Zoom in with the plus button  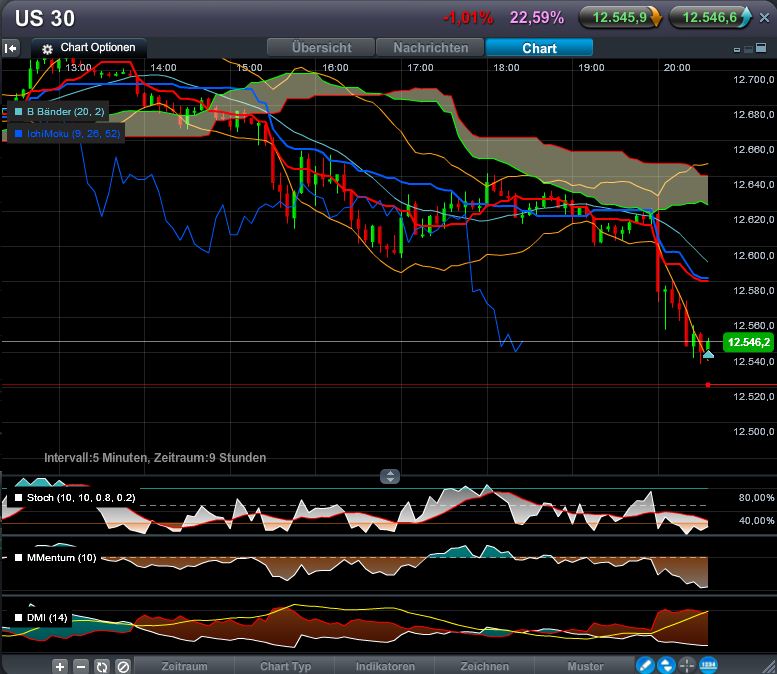click(x=59, y=666)
